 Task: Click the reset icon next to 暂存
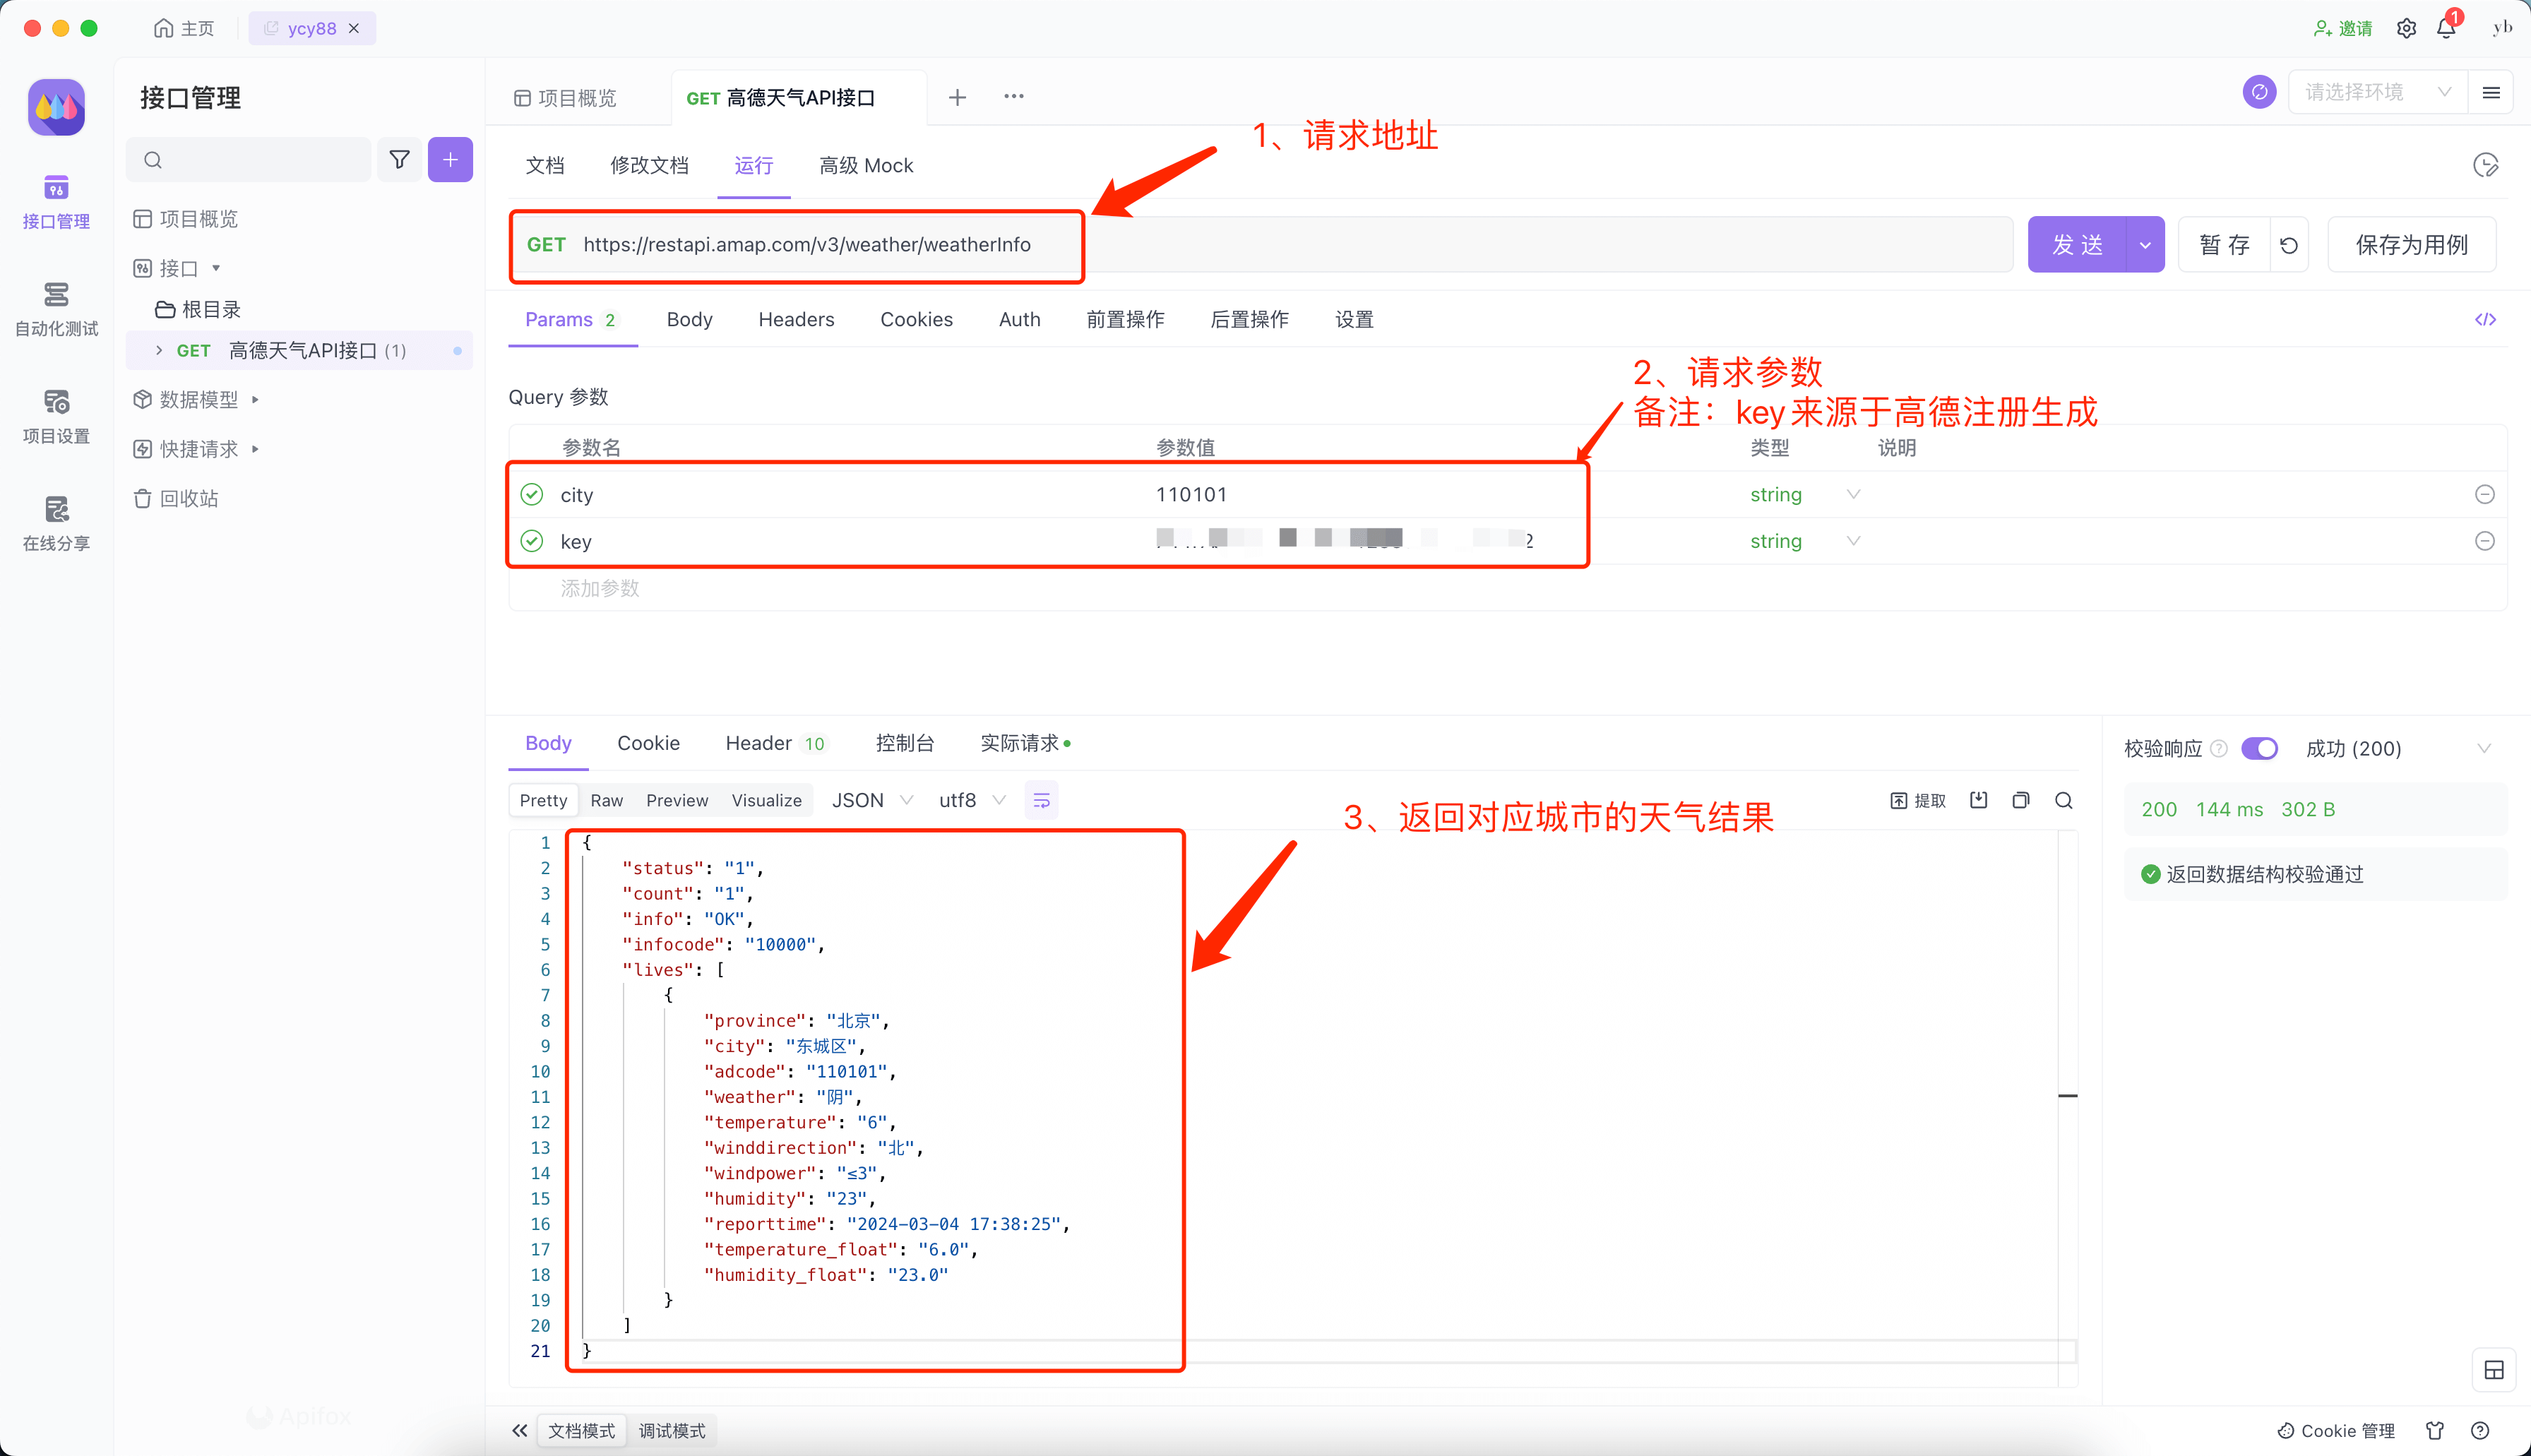click(x=2289, y=245)
